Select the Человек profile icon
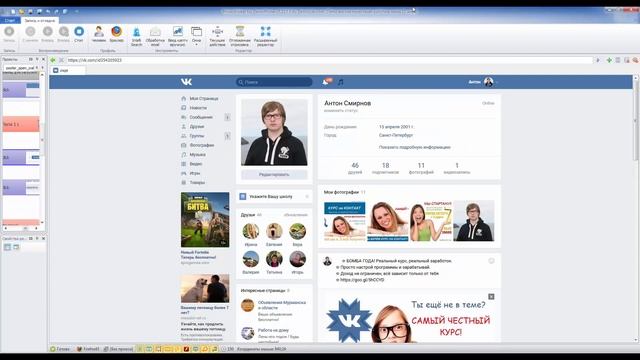640x360 pixels. [98, 34]
